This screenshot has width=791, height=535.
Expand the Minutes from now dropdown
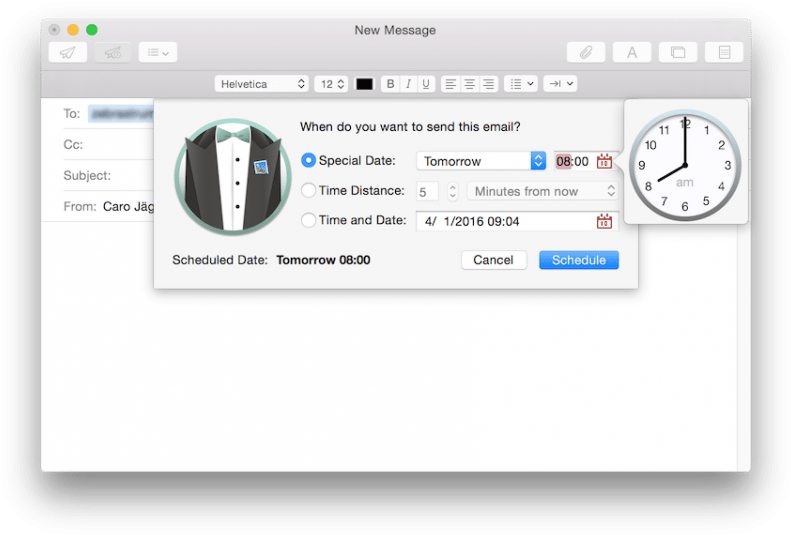(542, 191)
